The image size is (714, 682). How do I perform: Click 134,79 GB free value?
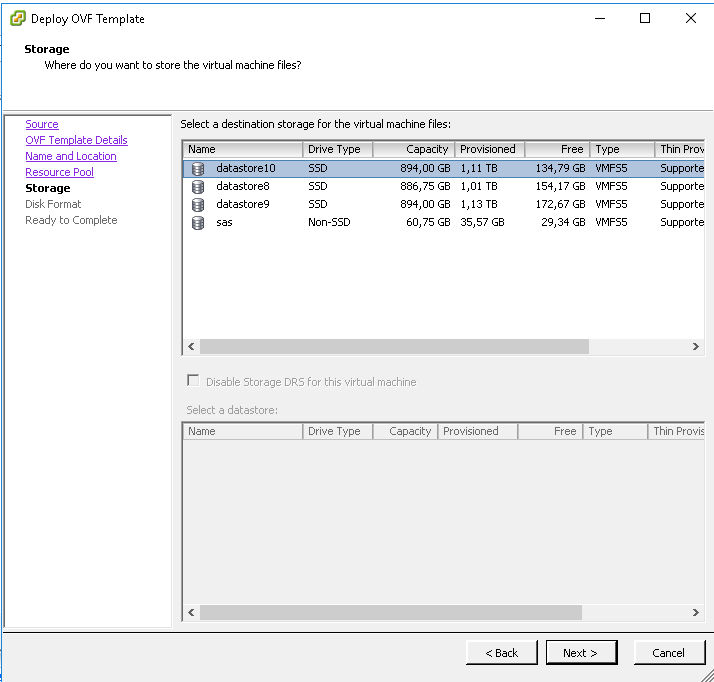tap(560, 168)
